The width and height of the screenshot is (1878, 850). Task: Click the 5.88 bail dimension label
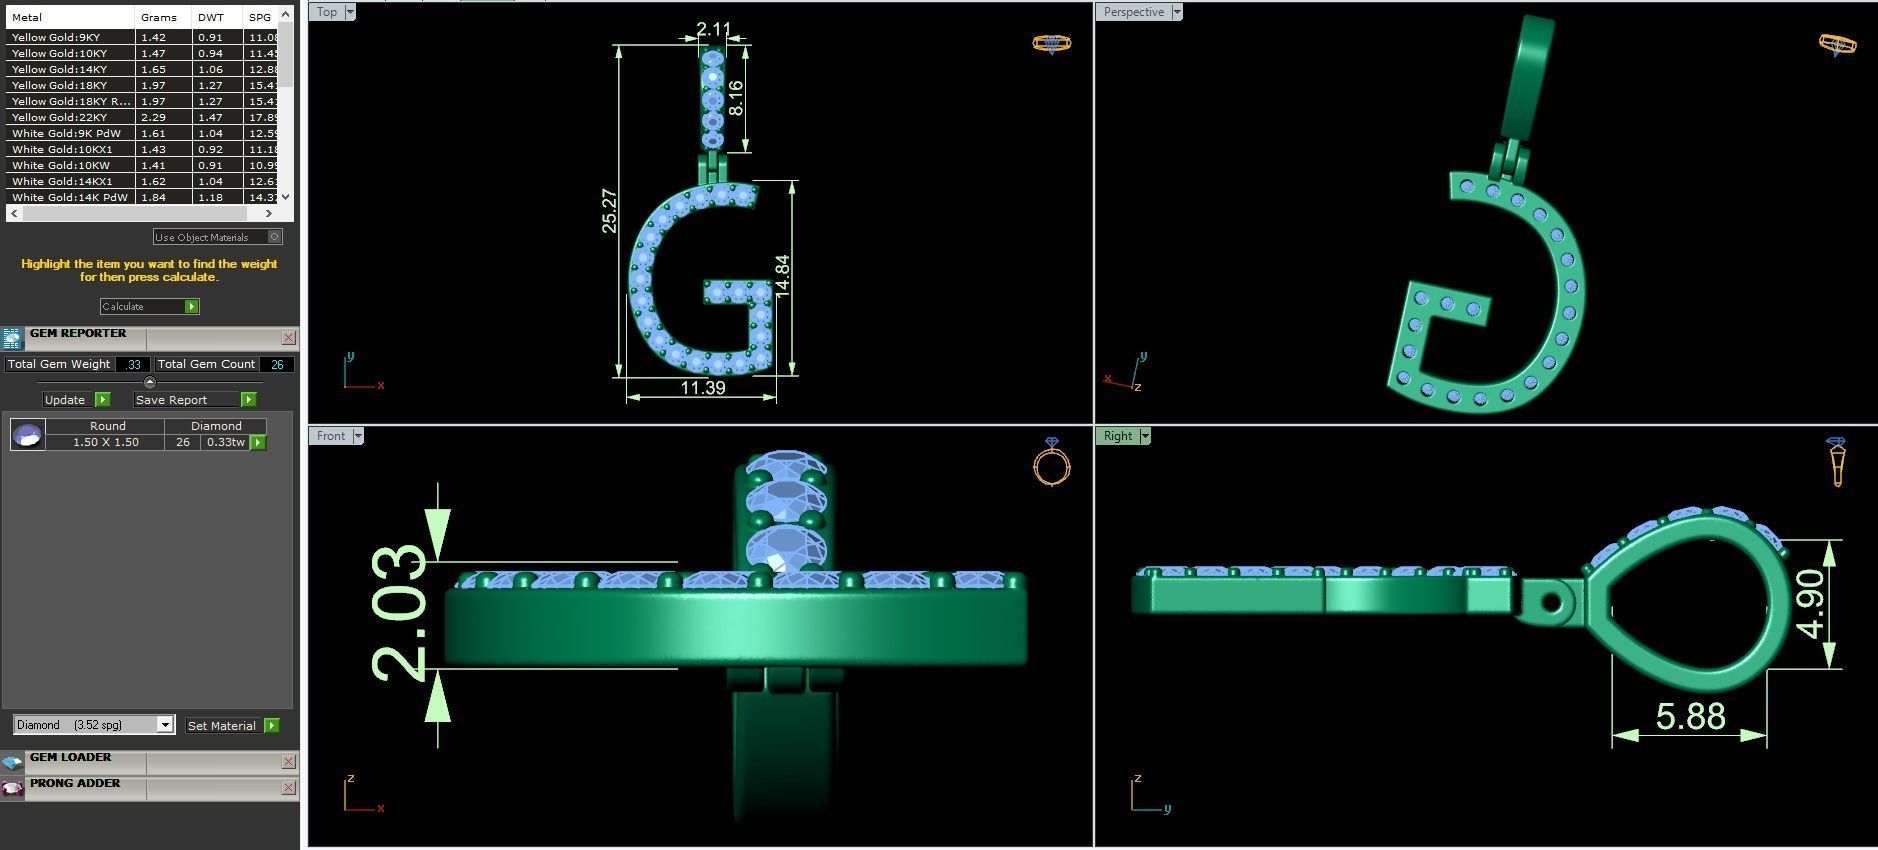1690,716
